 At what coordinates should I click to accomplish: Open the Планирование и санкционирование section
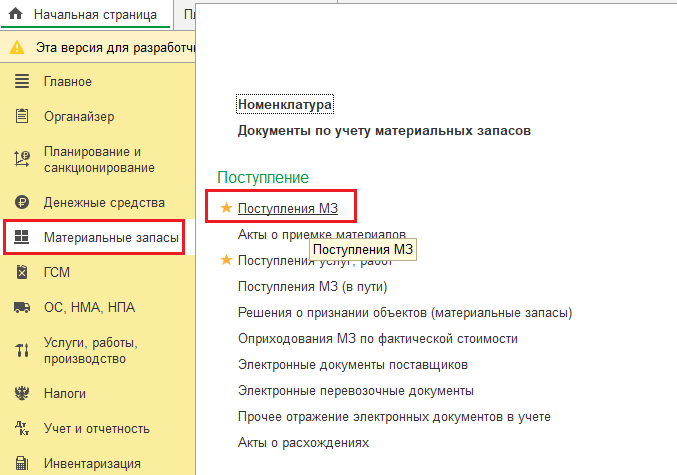99,159
